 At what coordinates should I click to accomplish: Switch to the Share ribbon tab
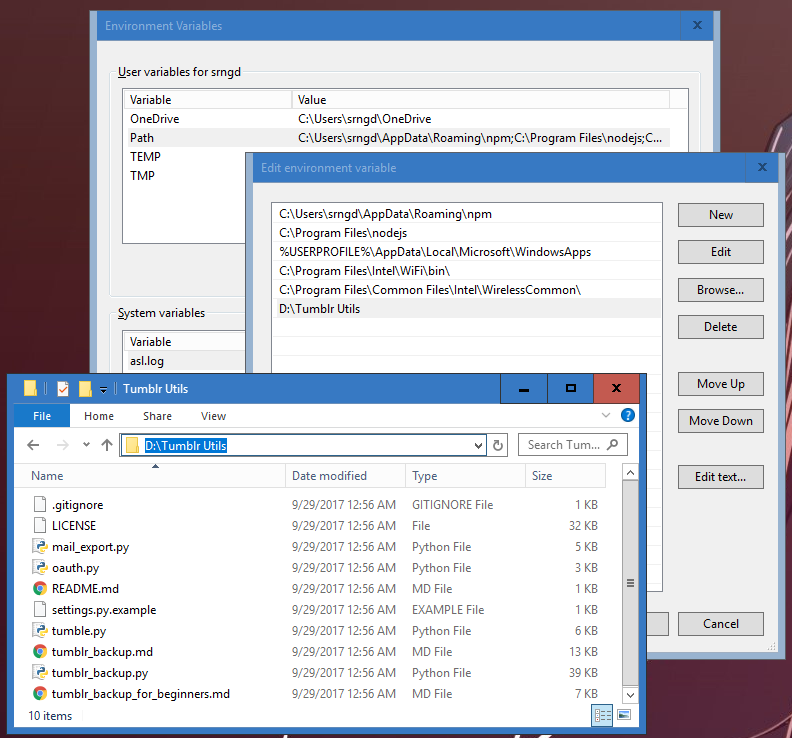pyautogui.click(x=157, y=416)
